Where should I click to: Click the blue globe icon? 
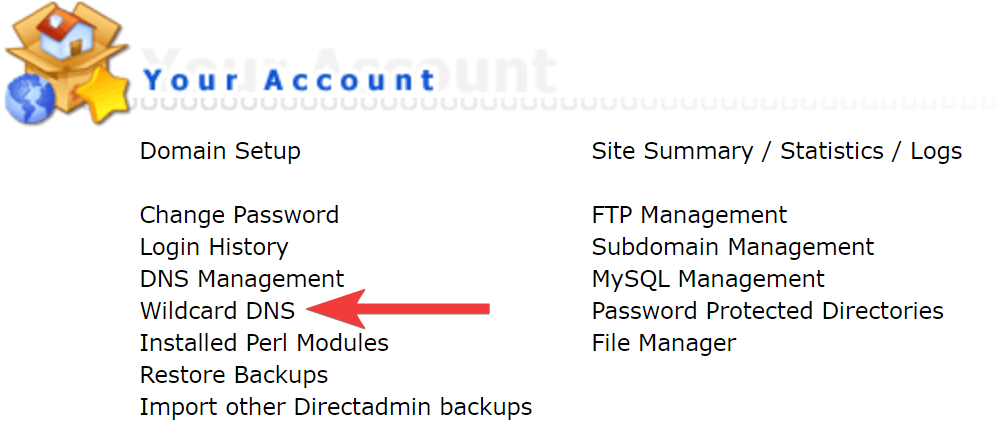point(31,99)
